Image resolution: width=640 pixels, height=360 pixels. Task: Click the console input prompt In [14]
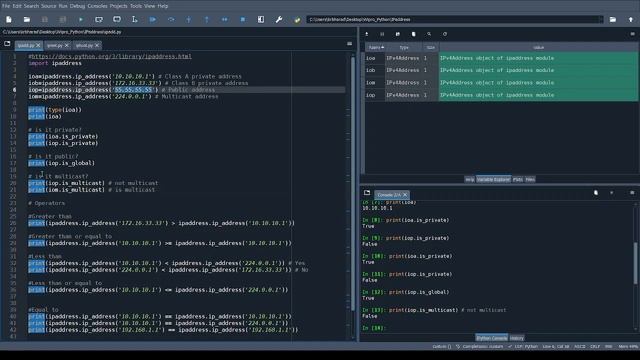(373, 328)
